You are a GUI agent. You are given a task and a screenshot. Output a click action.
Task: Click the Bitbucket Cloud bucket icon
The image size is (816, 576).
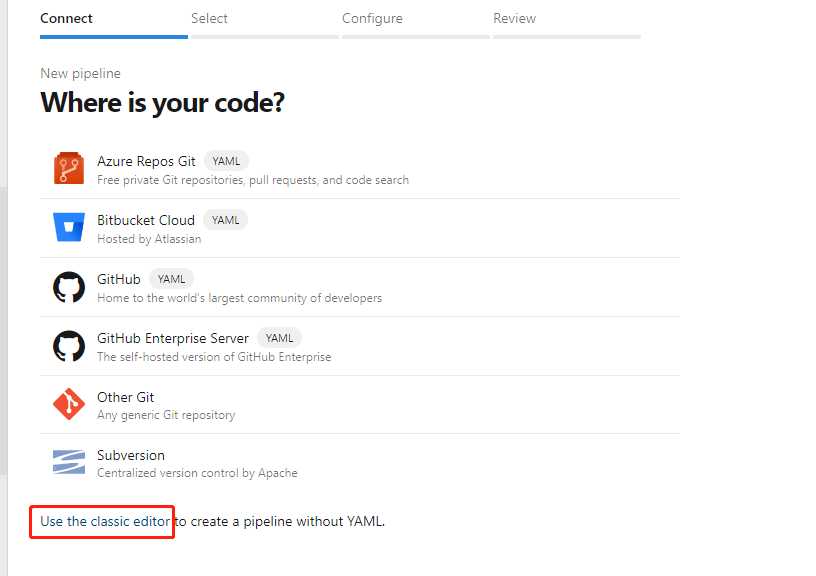(x=69, y=227)
